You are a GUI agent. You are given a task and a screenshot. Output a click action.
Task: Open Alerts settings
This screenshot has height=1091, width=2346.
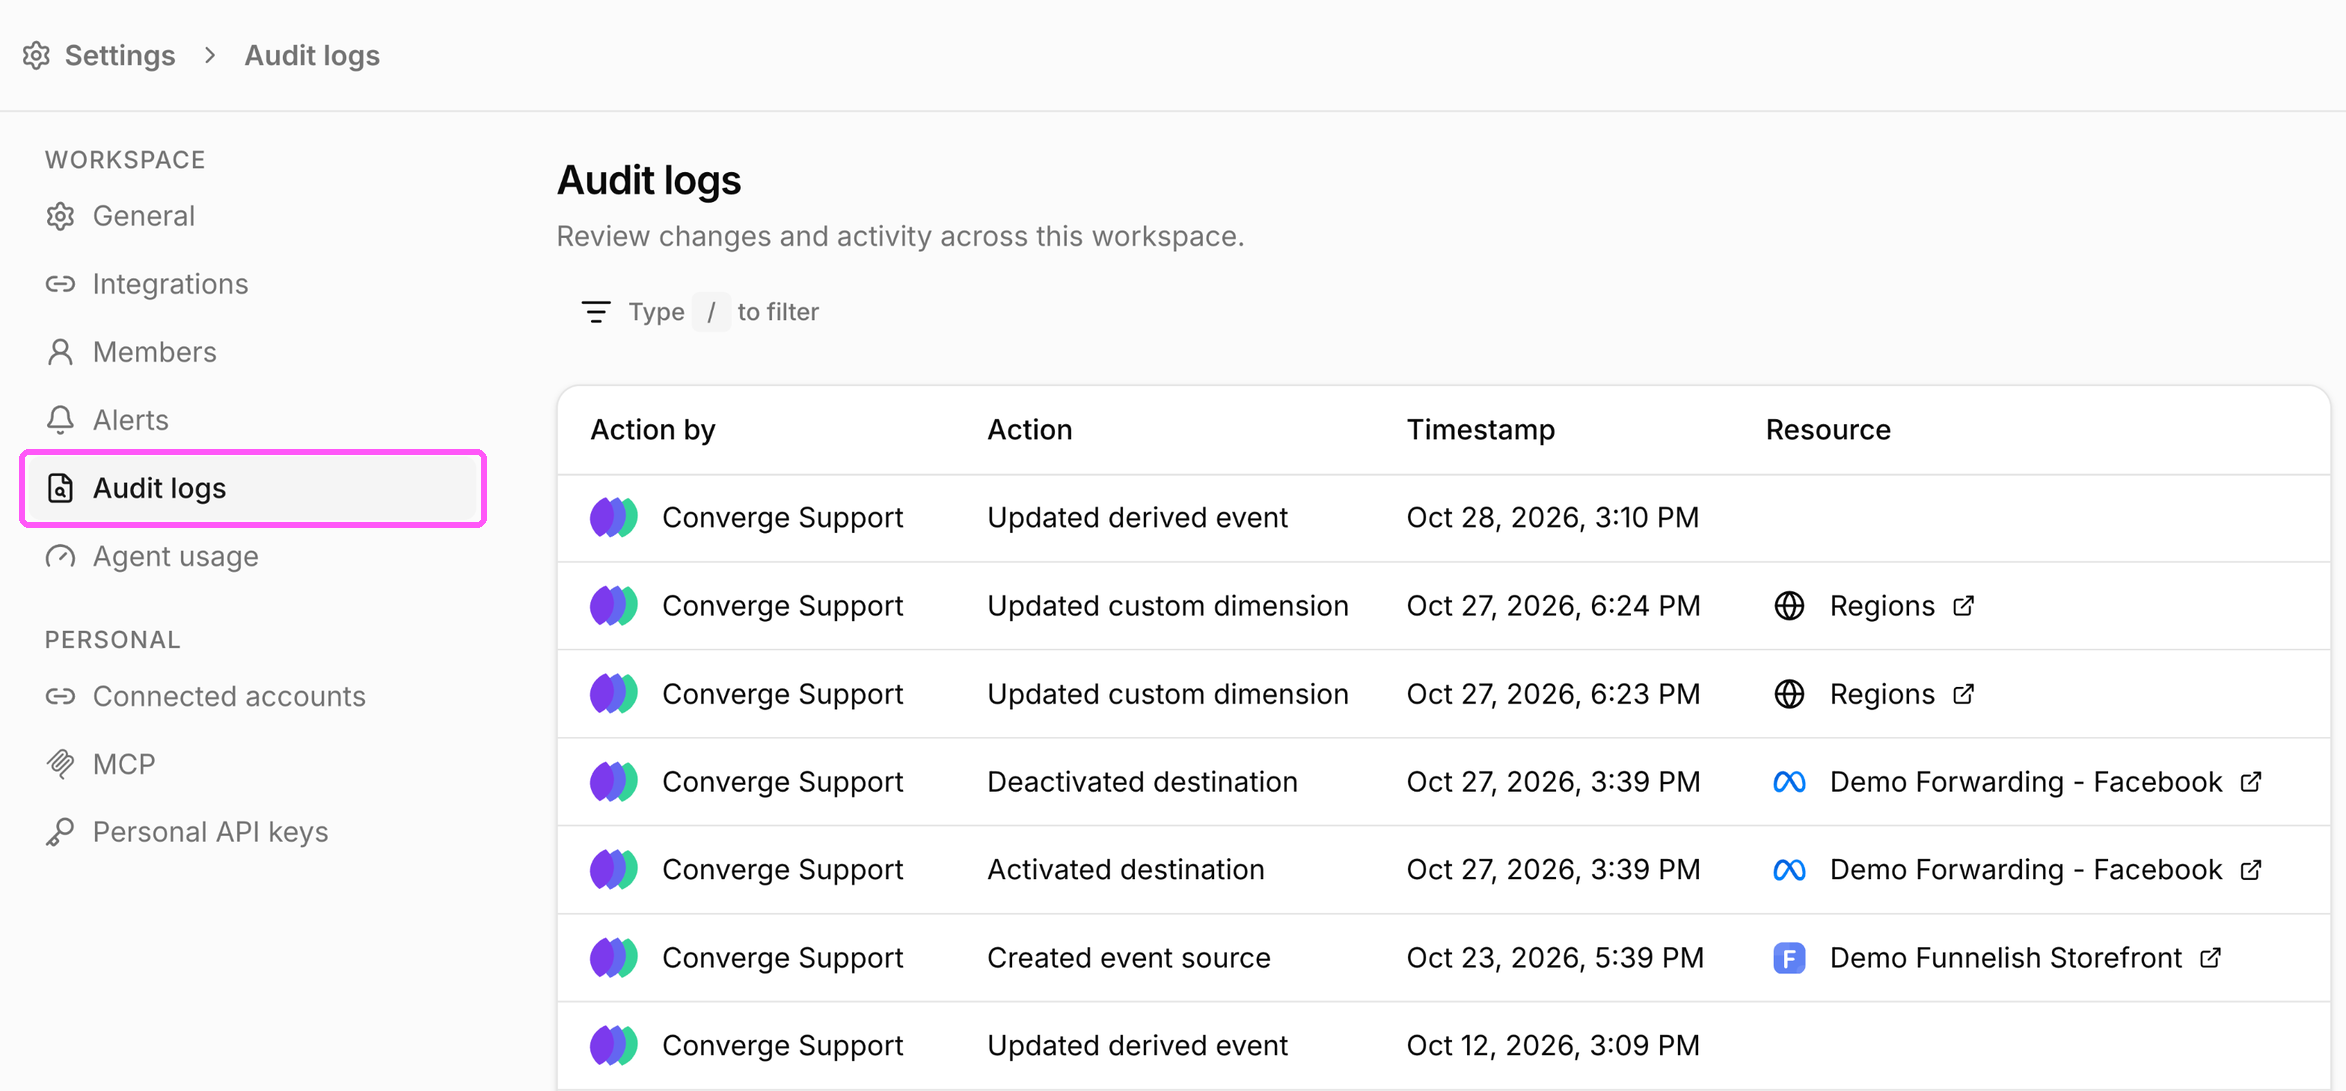click(x=130, y=420)
